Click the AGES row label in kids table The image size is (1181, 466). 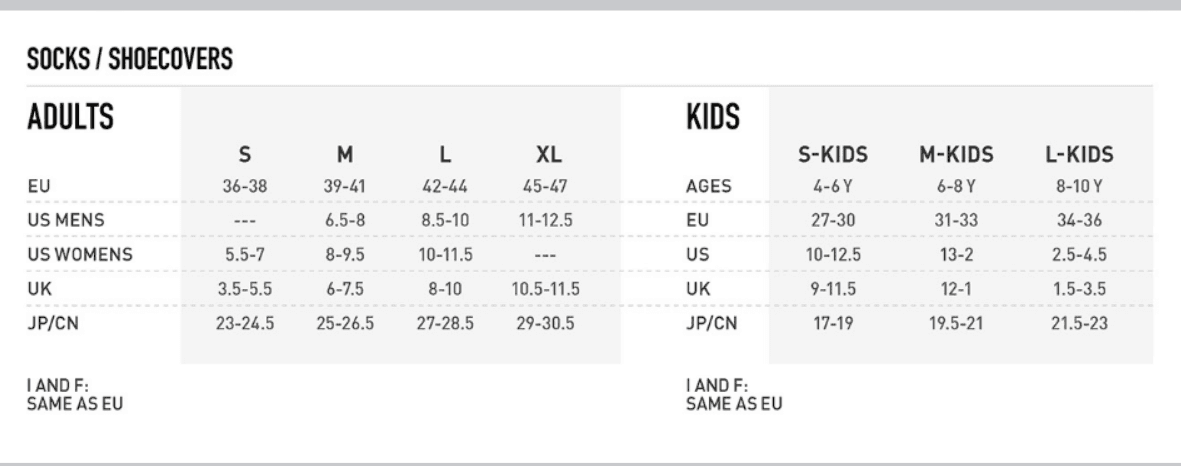(x=709, y=187)
